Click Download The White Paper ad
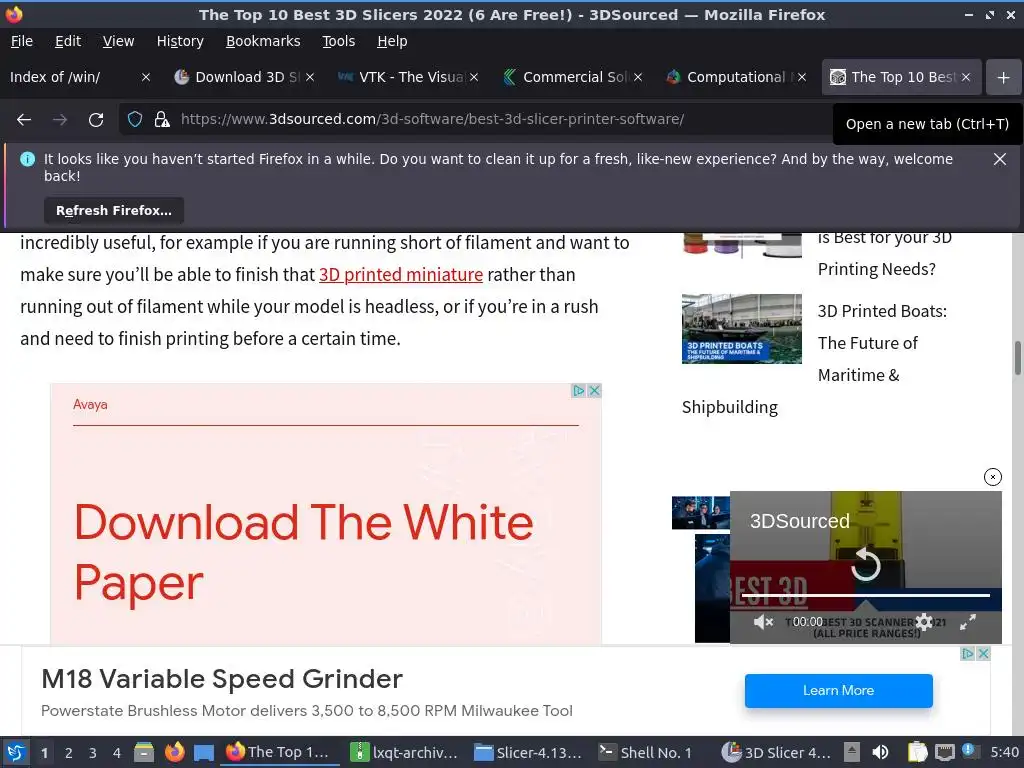Image resolution: width=1024 pixels, height=768 pixels. [303, 552]
